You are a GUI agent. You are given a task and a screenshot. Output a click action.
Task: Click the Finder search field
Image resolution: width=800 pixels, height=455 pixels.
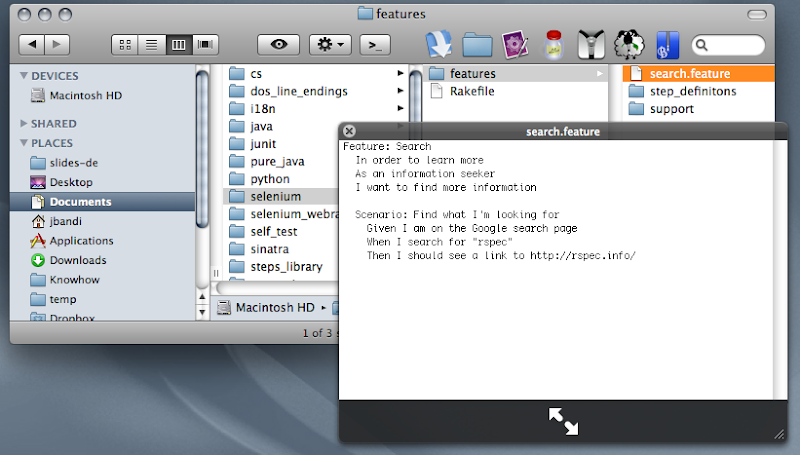(728, 45)
